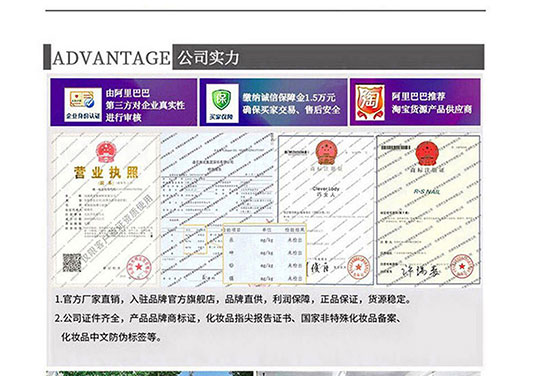Screen dimensions: 540x376
Task: Click the red Taobao supplier badge icon
Action: point(370,103)
